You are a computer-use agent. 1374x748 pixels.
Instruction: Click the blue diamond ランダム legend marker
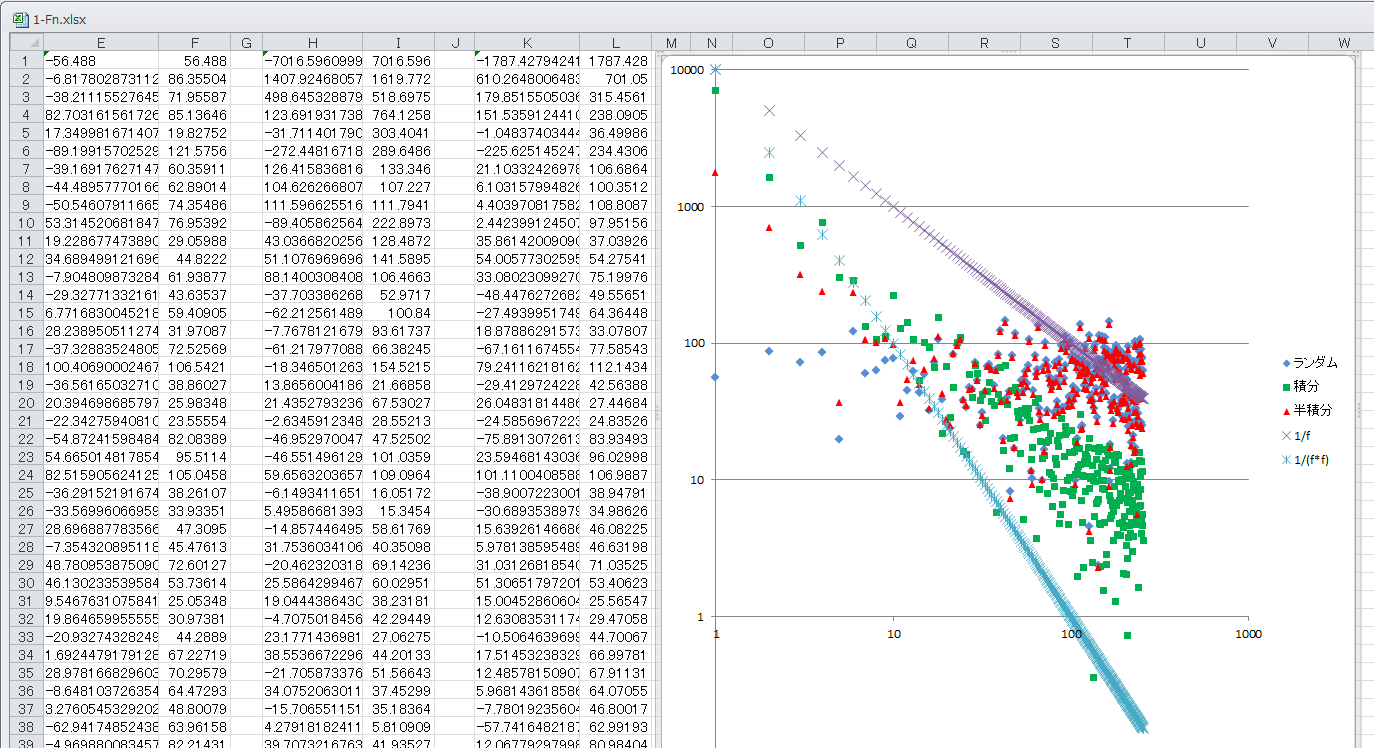pyautogui.click(x=1286, y=363)
